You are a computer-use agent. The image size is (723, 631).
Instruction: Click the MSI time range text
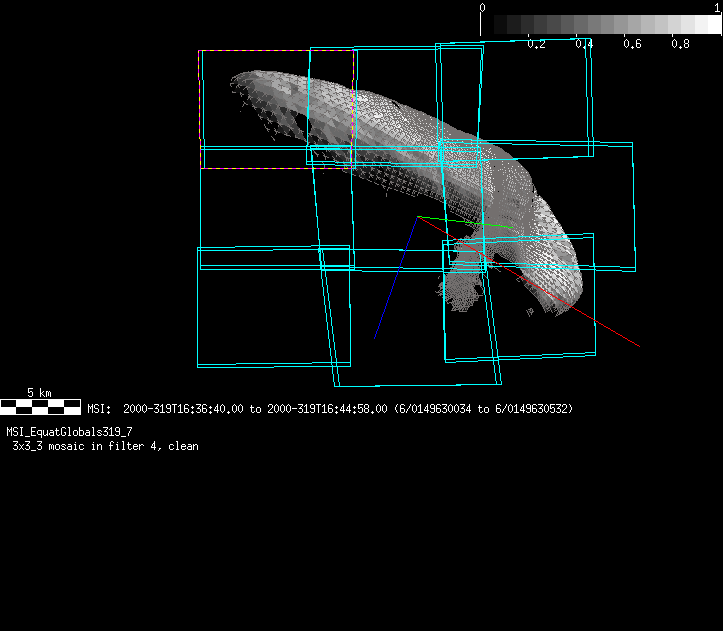330,409
